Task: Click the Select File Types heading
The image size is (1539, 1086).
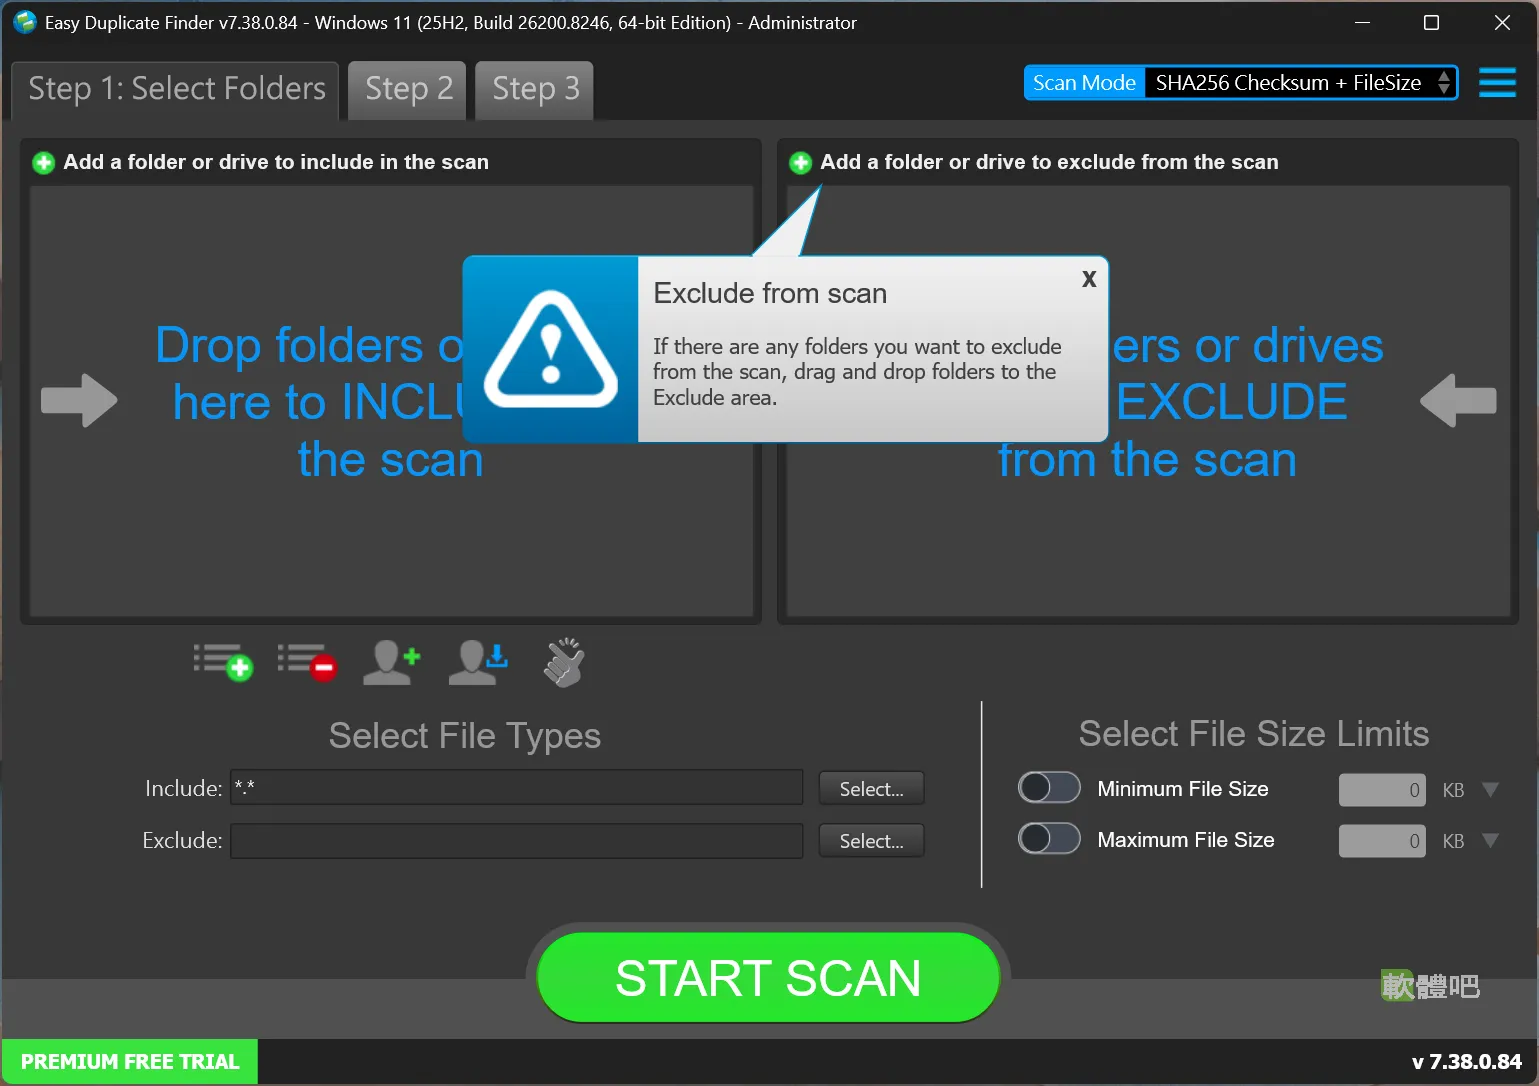Action: (465, 736)
